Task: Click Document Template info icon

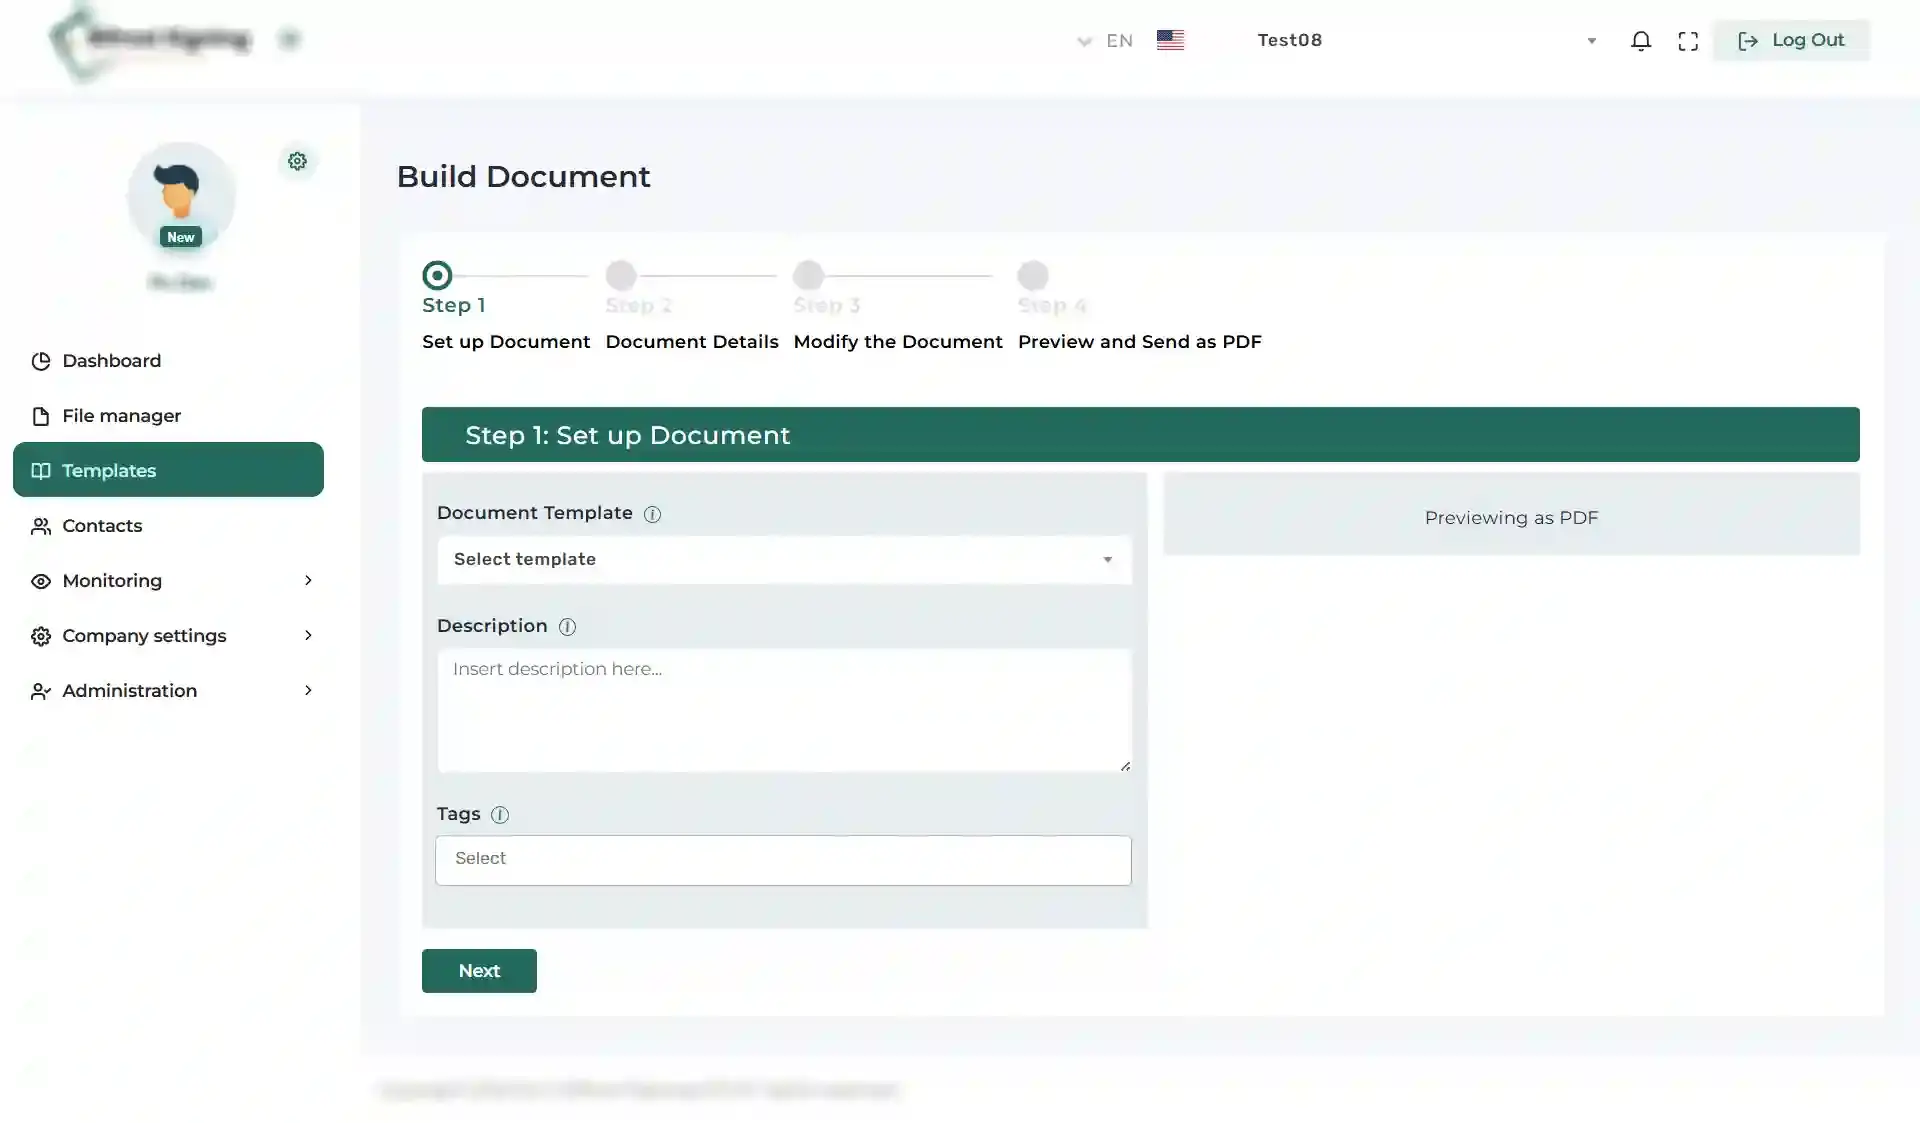Action: click(652, 514)
